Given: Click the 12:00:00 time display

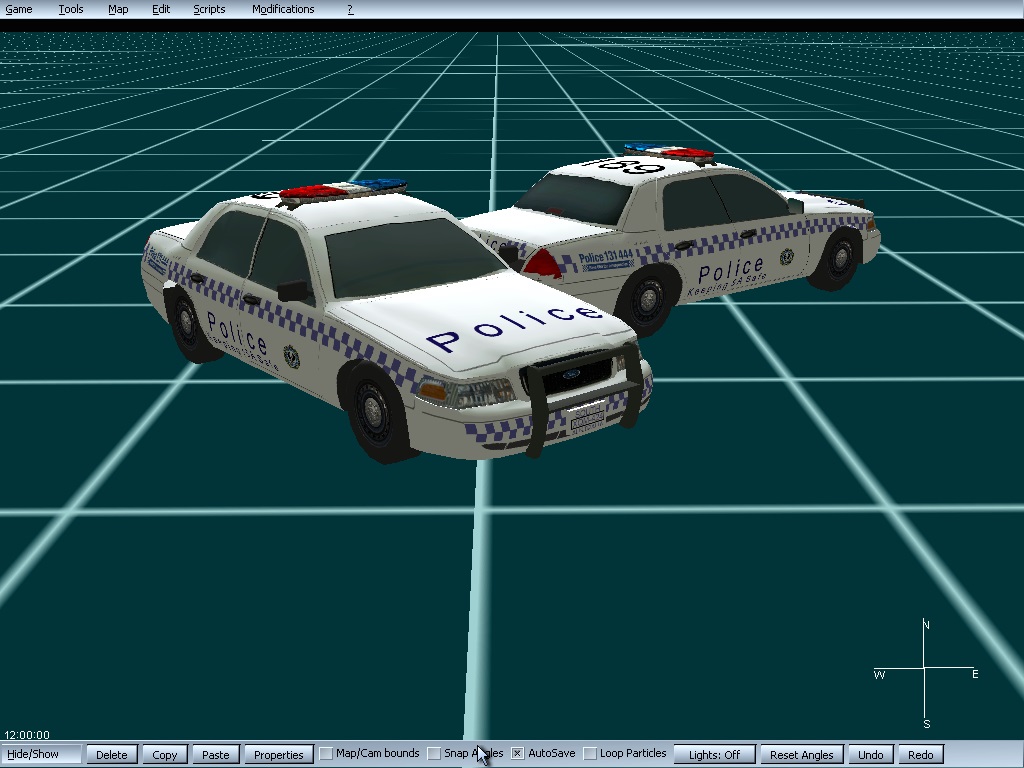Looking at the screenshot, I should [27, 735].
